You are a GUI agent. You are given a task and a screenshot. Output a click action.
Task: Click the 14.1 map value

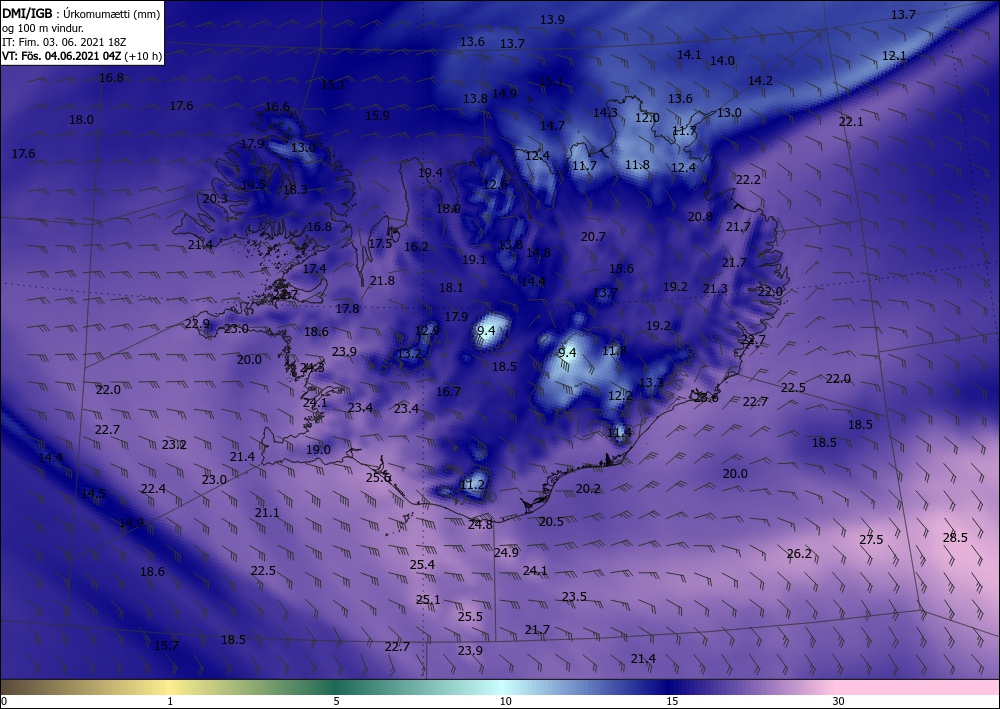(689, 55)
